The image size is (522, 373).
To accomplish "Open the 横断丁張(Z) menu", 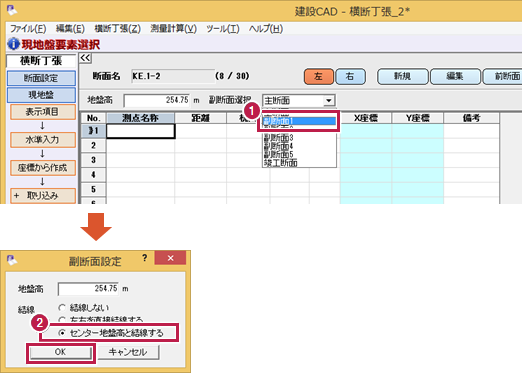I will [117, 29].
